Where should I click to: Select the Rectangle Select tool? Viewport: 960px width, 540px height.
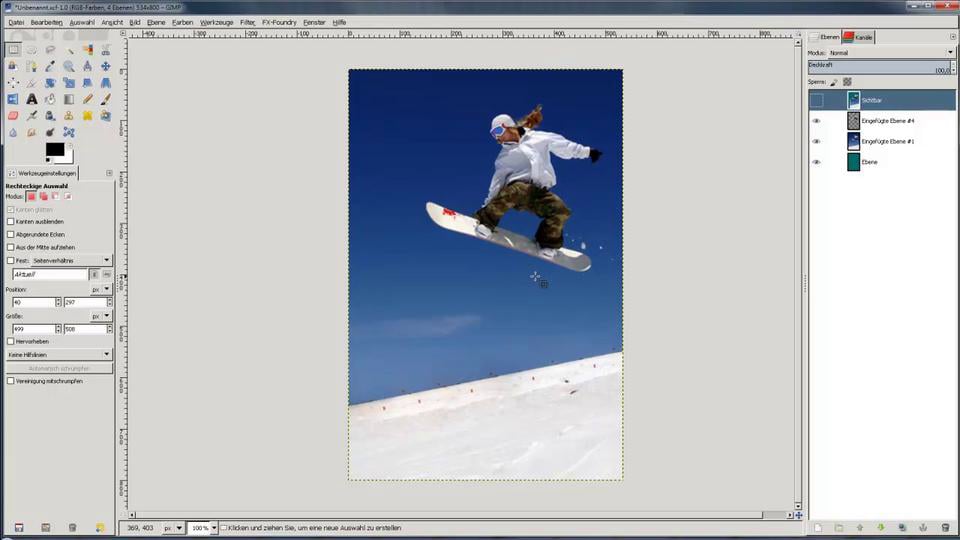click(13, 50)
